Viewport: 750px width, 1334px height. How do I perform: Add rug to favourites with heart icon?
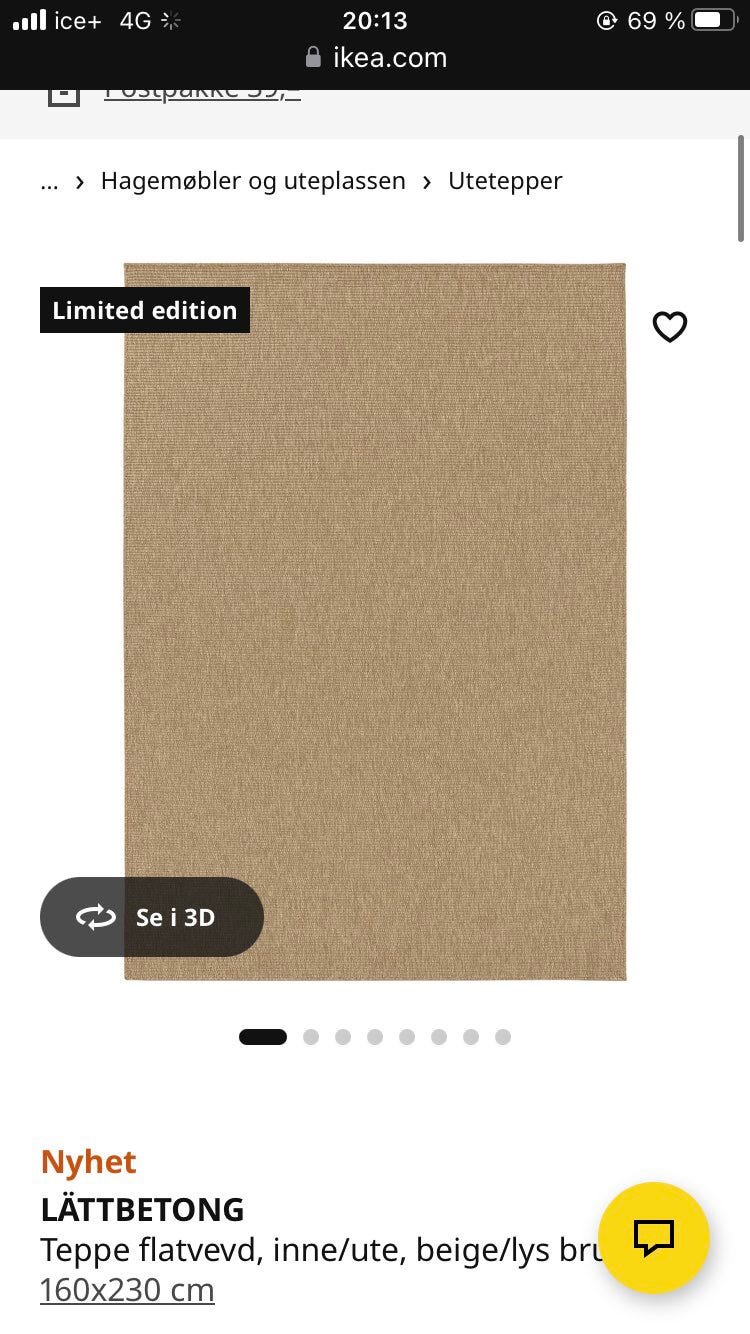tap(670, 327)
